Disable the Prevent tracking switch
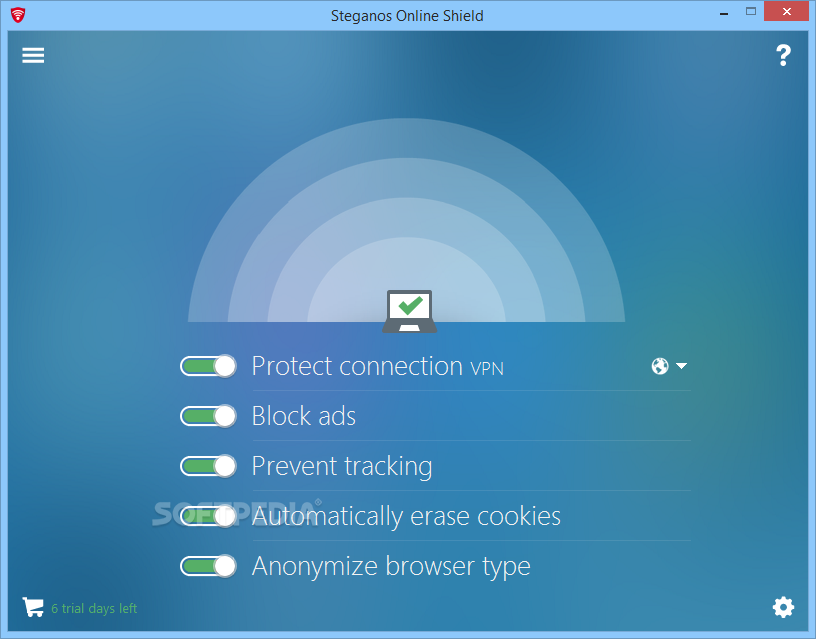816x639 pixels. (x=208, y=466)
